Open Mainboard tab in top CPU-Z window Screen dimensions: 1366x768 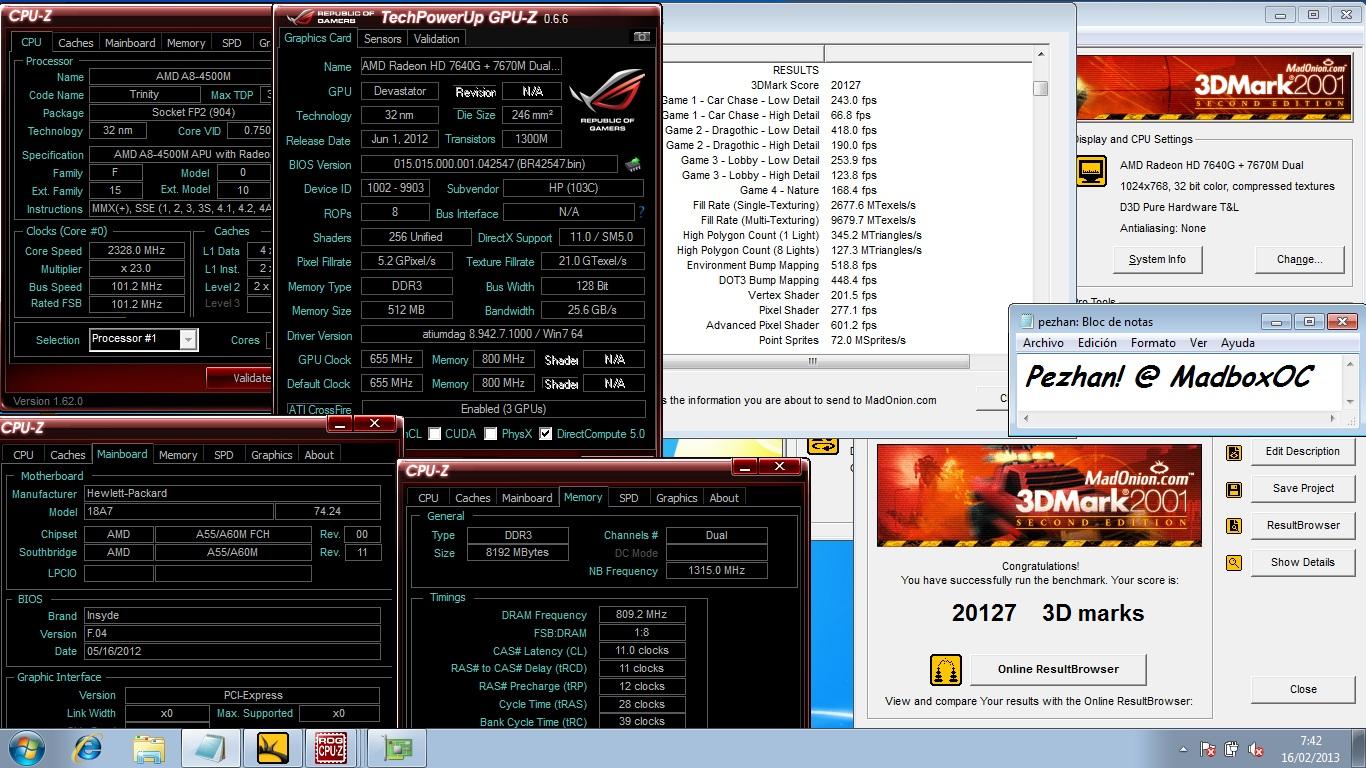click(130, 43)
